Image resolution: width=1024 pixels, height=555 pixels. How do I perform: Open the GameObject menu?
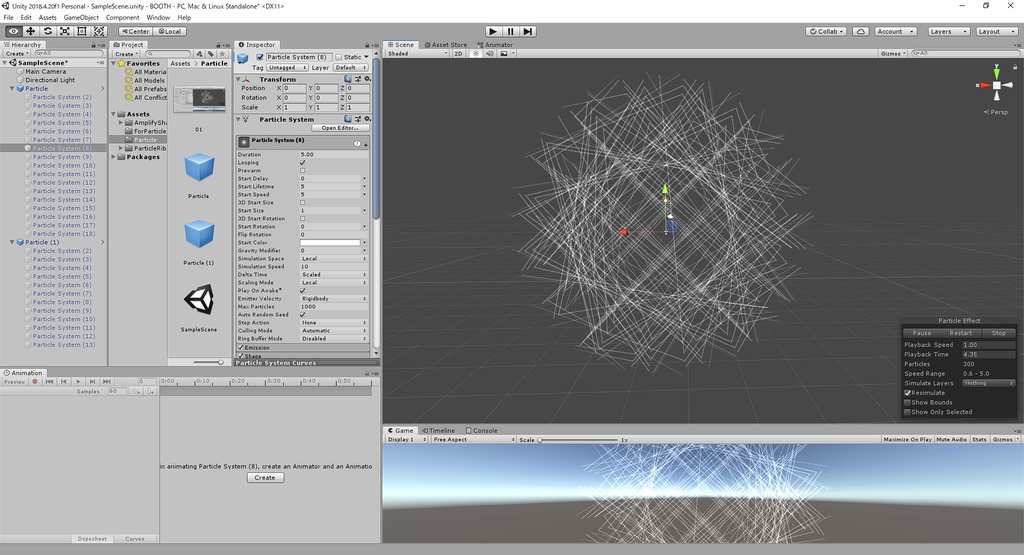click(x=81, y=18)
